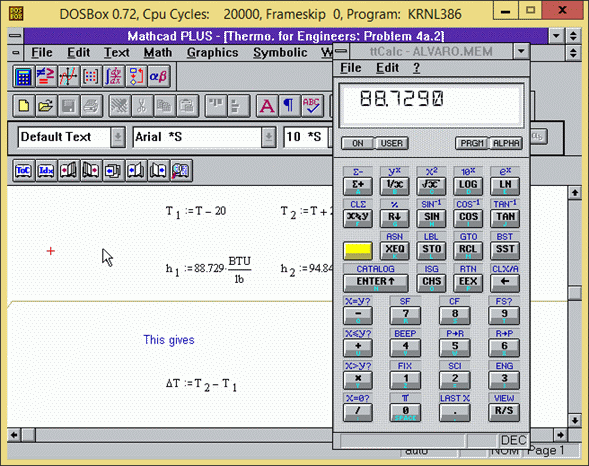Run the ABC spell check
Viewport: 589px width, 466px height.
[312, 106]
